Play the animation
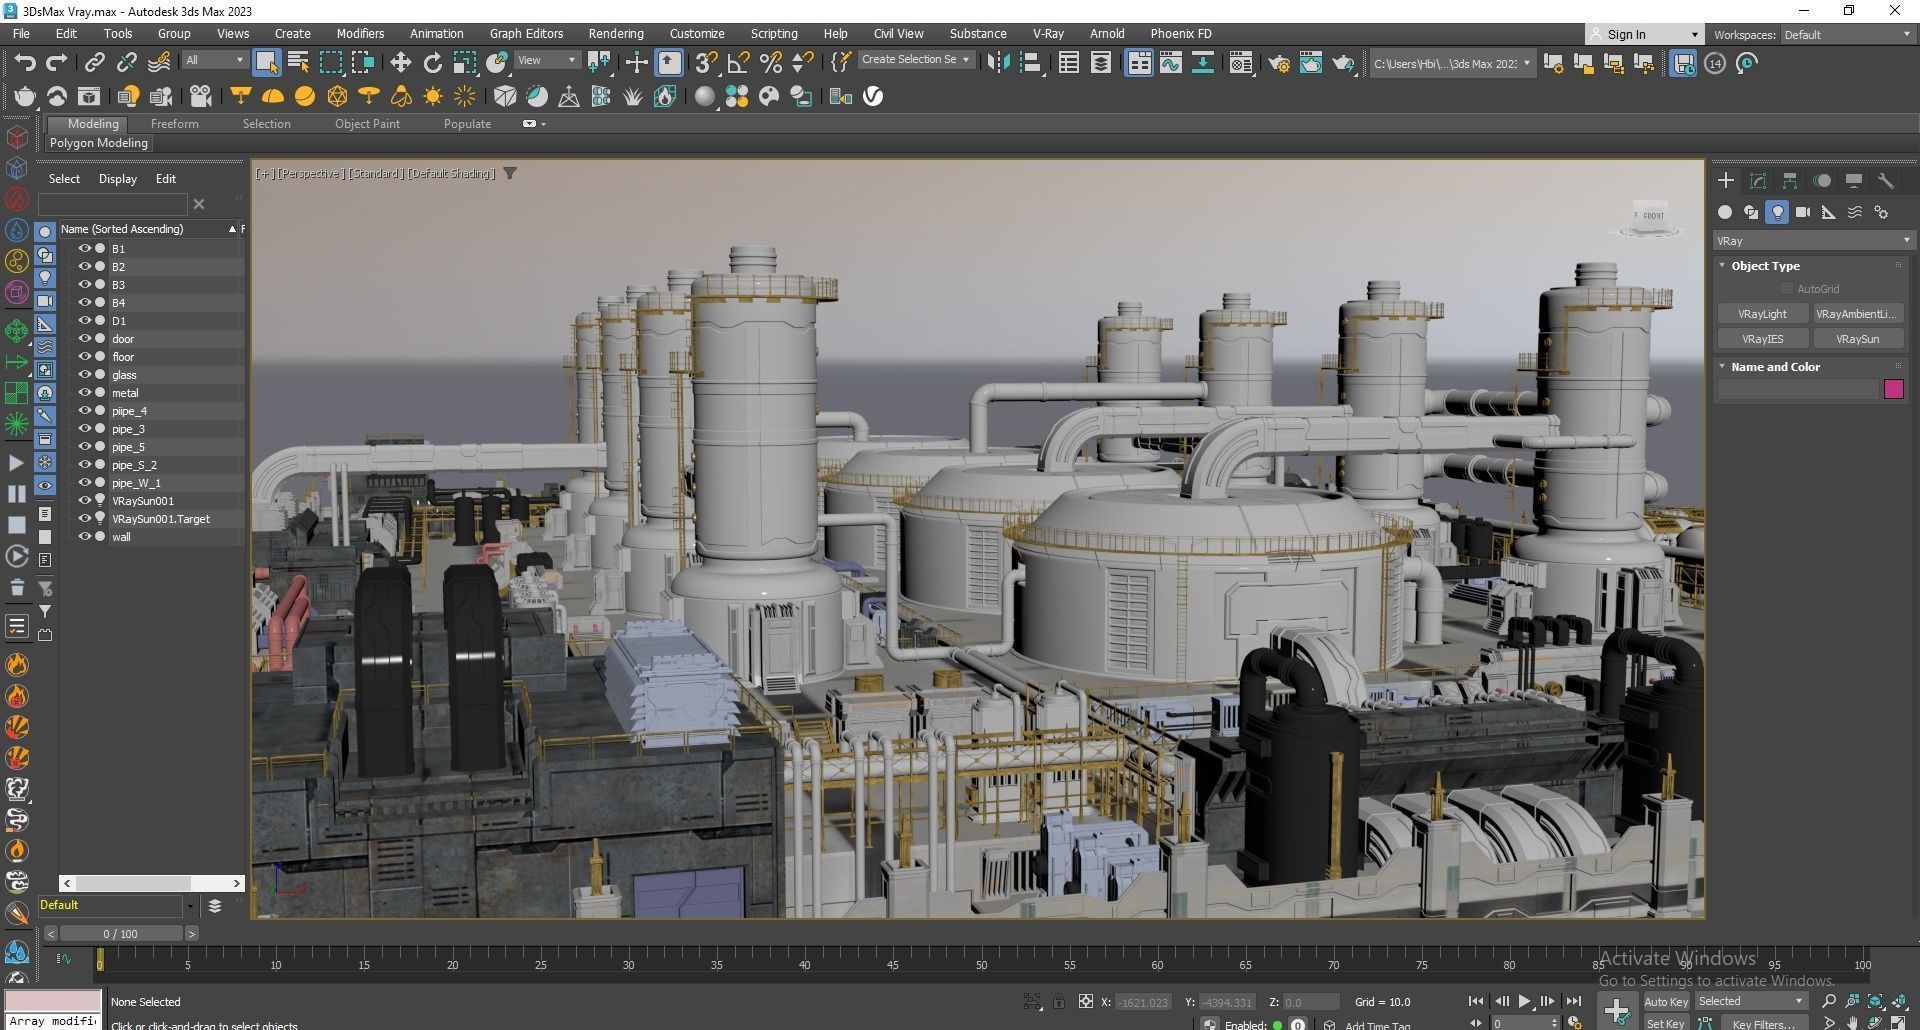Image resolution: width=1920 pixels, height=1030 pixels. pos(1523,1001)
